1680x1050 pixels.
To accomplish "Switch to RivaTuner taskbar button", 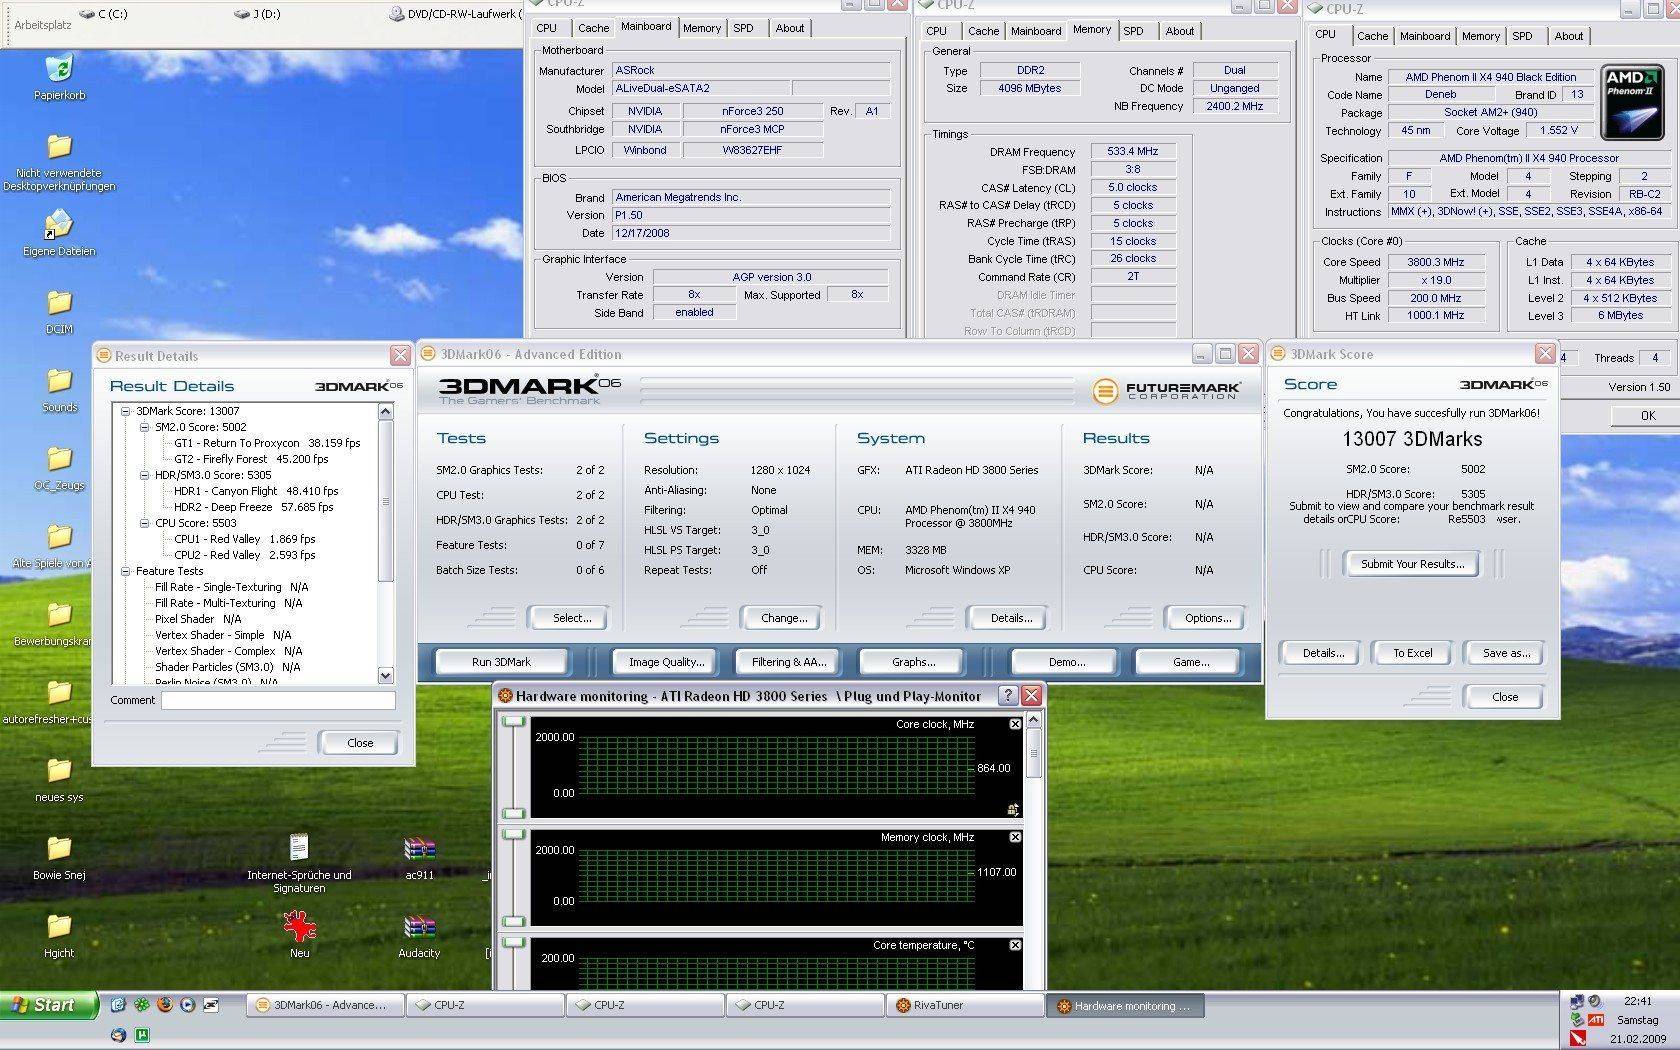I will pos(964,1005).
